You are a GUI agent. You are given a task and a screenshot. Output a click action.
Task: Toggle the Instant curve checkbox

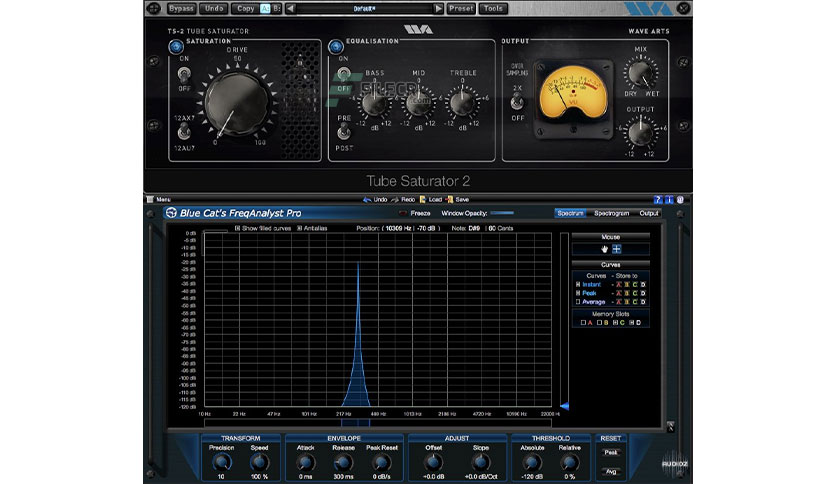coord(578,285)
